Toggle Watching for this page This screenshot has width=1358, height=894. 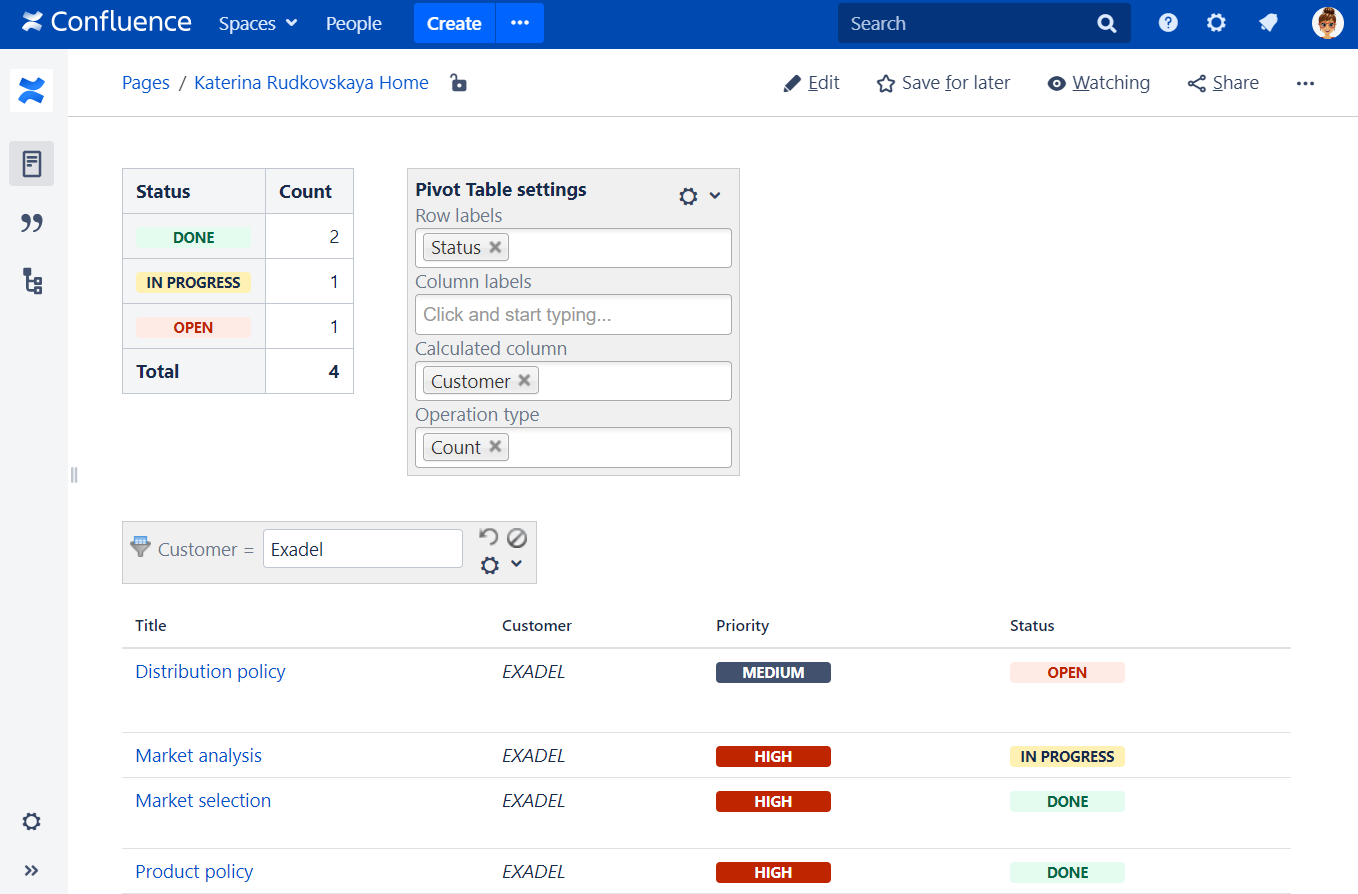(x=1098, y=83)
